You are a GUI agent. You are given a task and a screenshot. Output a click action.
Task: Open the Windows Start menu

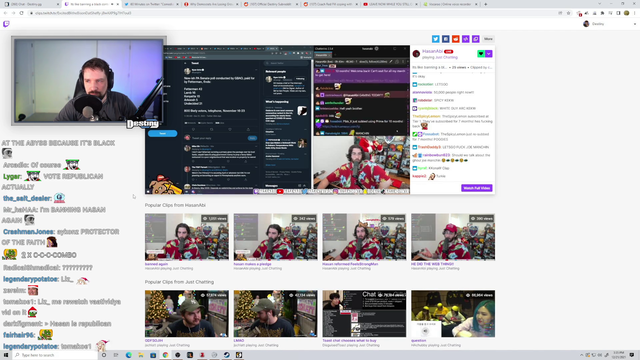(6, 355)
